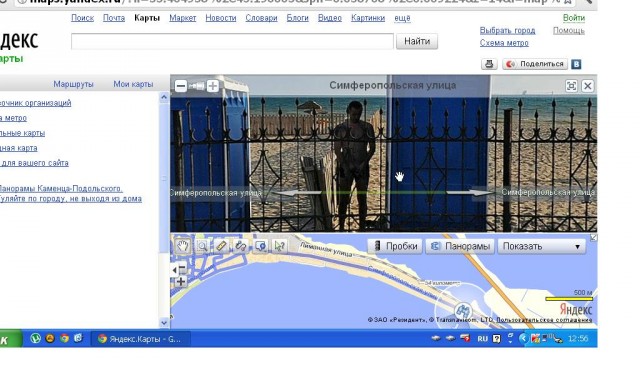
Task: Focus the Yandex Maps search field
Action: coord(232,41)
